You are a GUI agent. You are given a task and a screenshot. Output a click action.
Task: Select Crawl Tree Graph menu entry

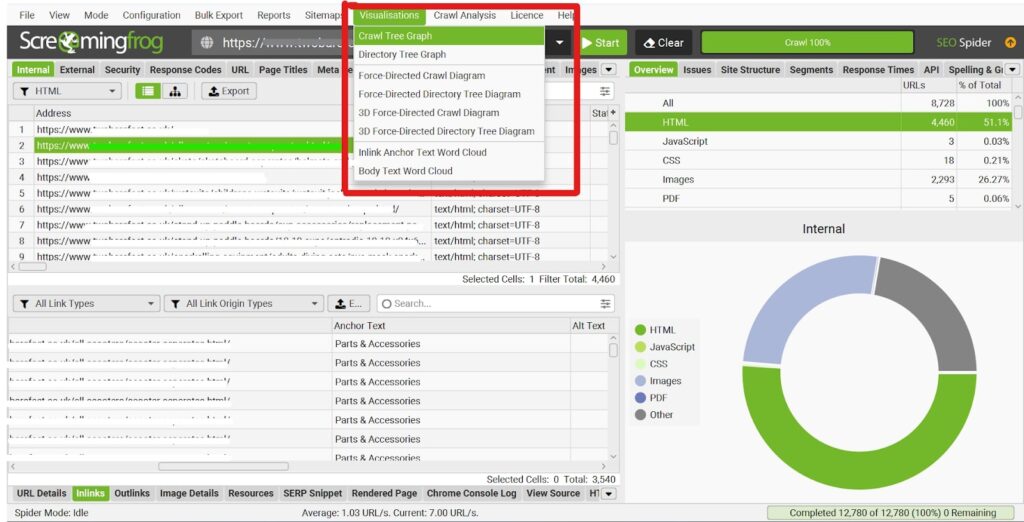[x=449, y=36]
